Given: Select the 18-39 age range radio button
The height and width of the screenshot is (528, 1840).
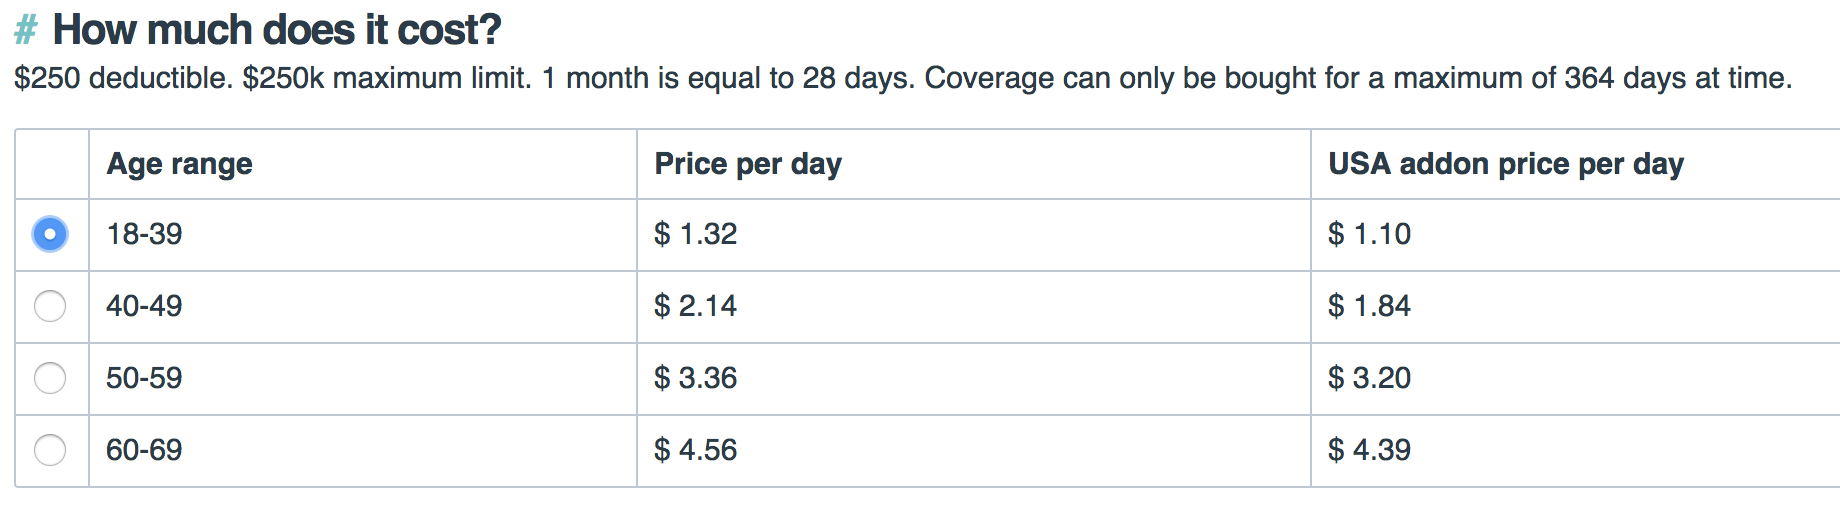Looking at the screenshot, I should click(50, 234).
